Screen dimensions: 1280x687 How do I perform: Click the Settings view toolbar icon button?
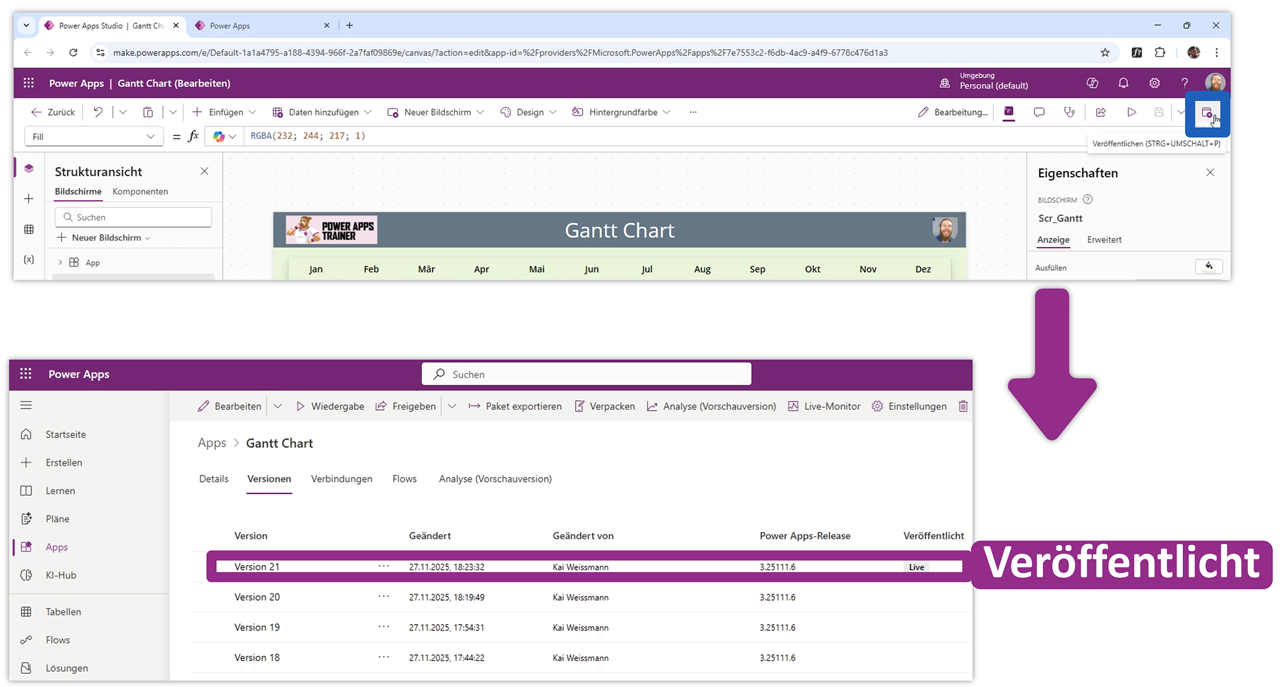point(1009,112)
